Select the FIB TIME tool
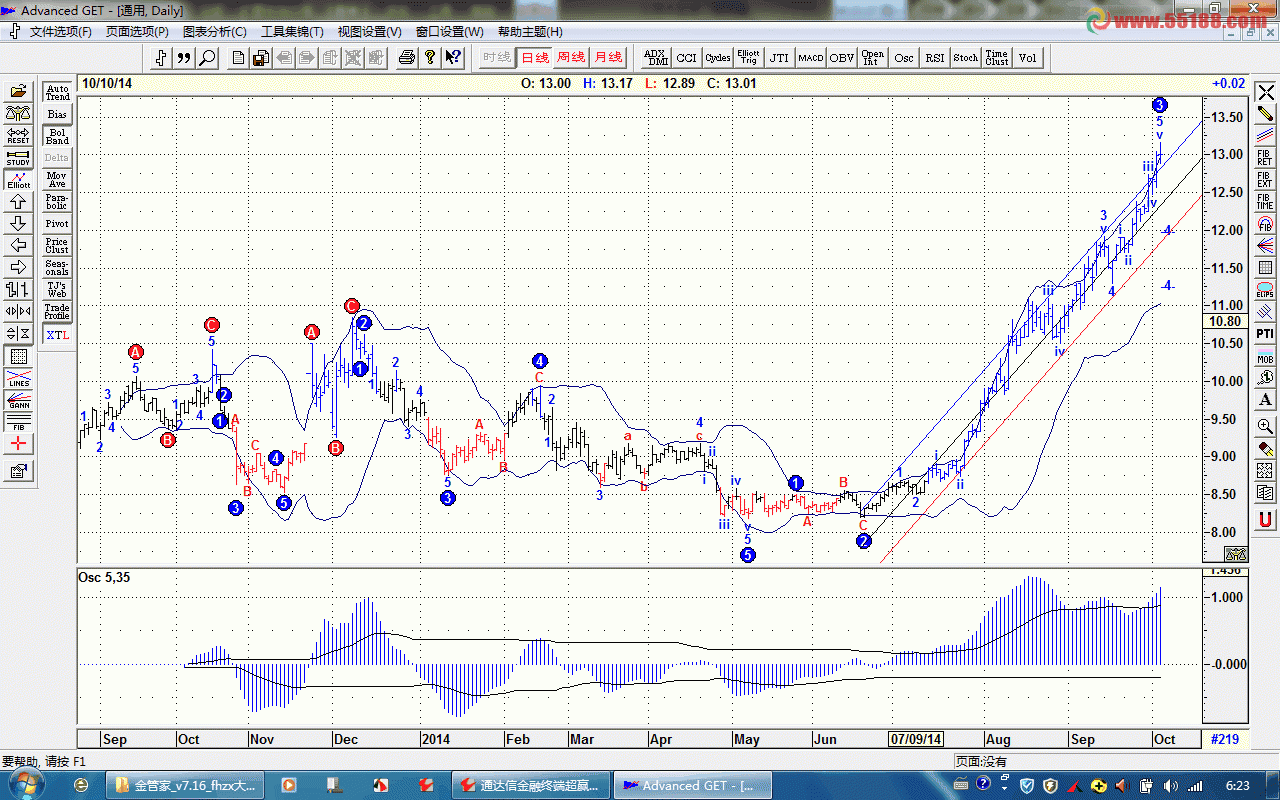Image resolution: width=1280 pixels, height=800 pixels. [1265, 202]
